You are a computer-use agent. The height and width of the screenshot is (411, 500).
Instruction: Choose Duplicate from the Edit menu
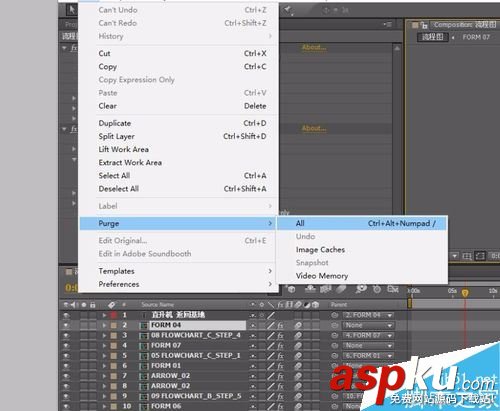pyautogui.click(x=178, y=123)
